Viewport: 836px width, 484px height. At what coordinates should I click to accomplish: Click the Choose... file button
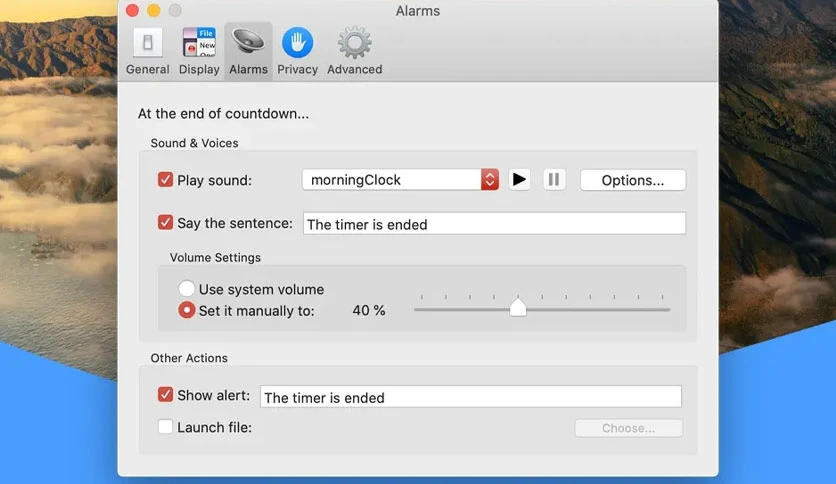[629, 428]
